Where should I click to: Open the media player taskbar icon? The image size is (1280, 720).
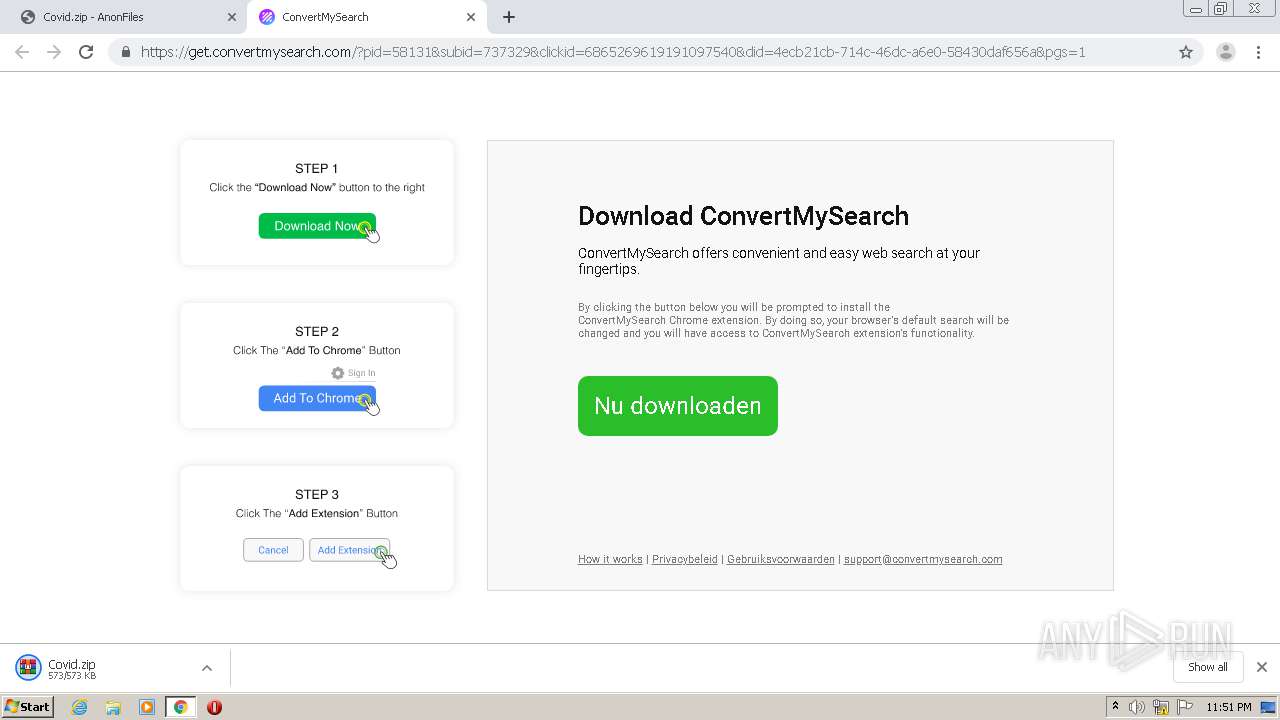147,707
